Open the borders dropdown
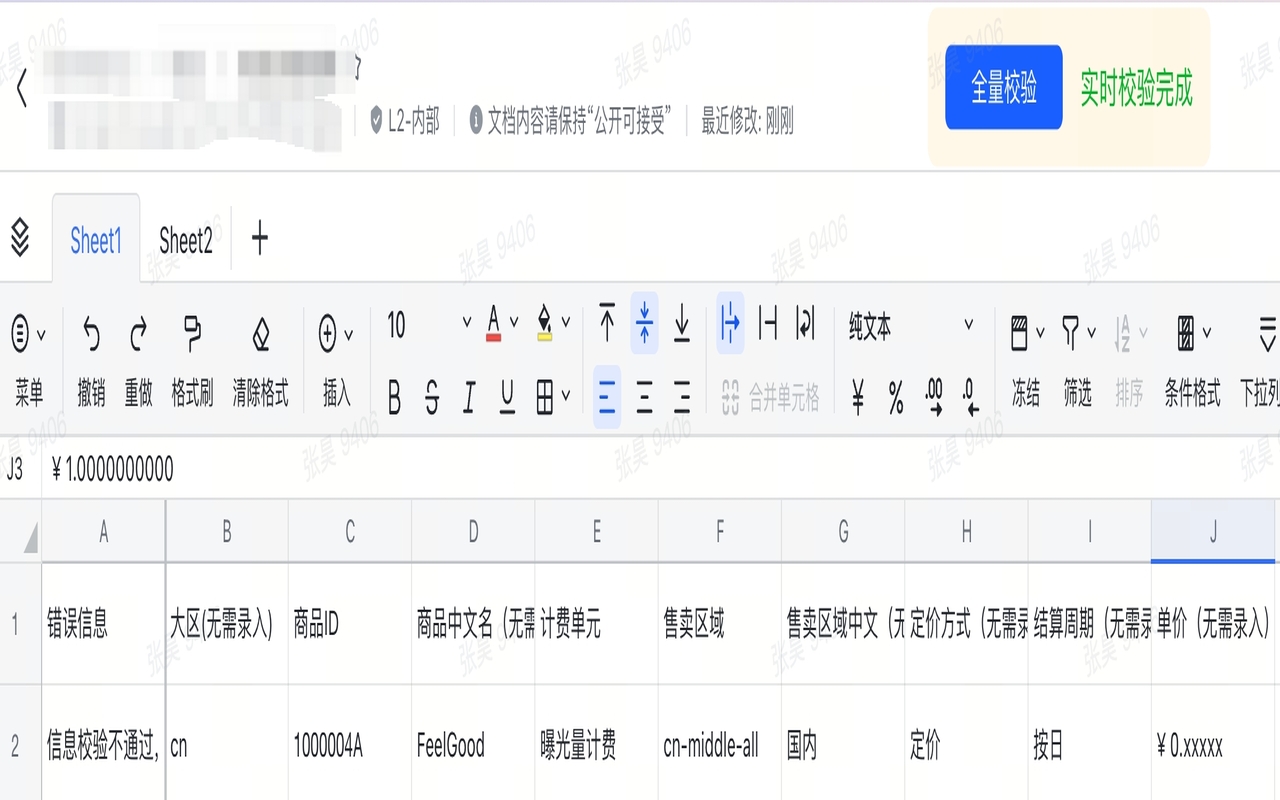 tap(552, 398)
